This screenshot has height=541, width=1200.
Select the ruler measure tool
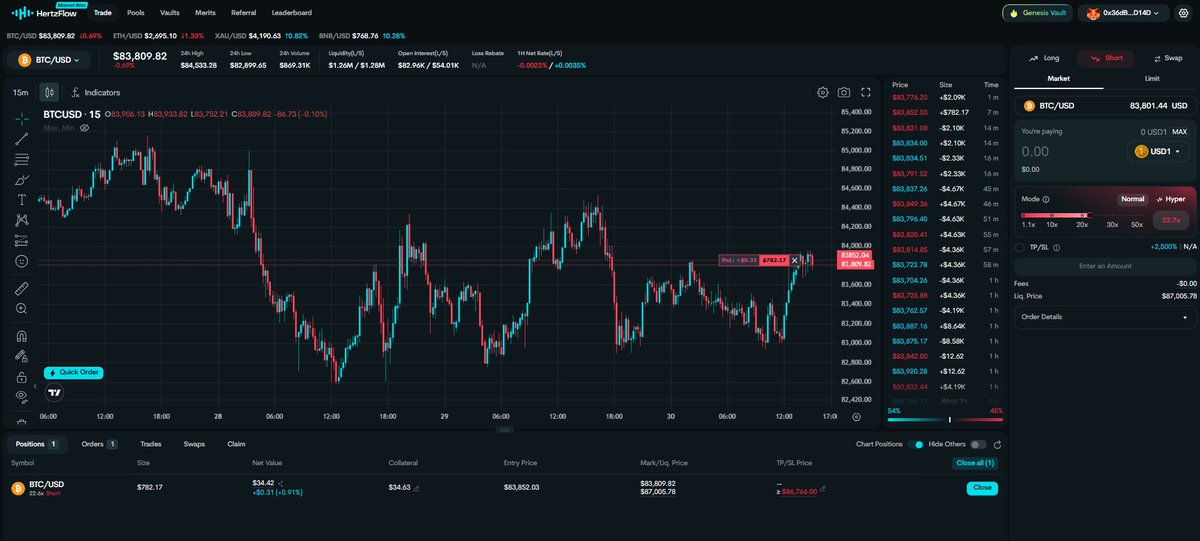click(21, 288)
